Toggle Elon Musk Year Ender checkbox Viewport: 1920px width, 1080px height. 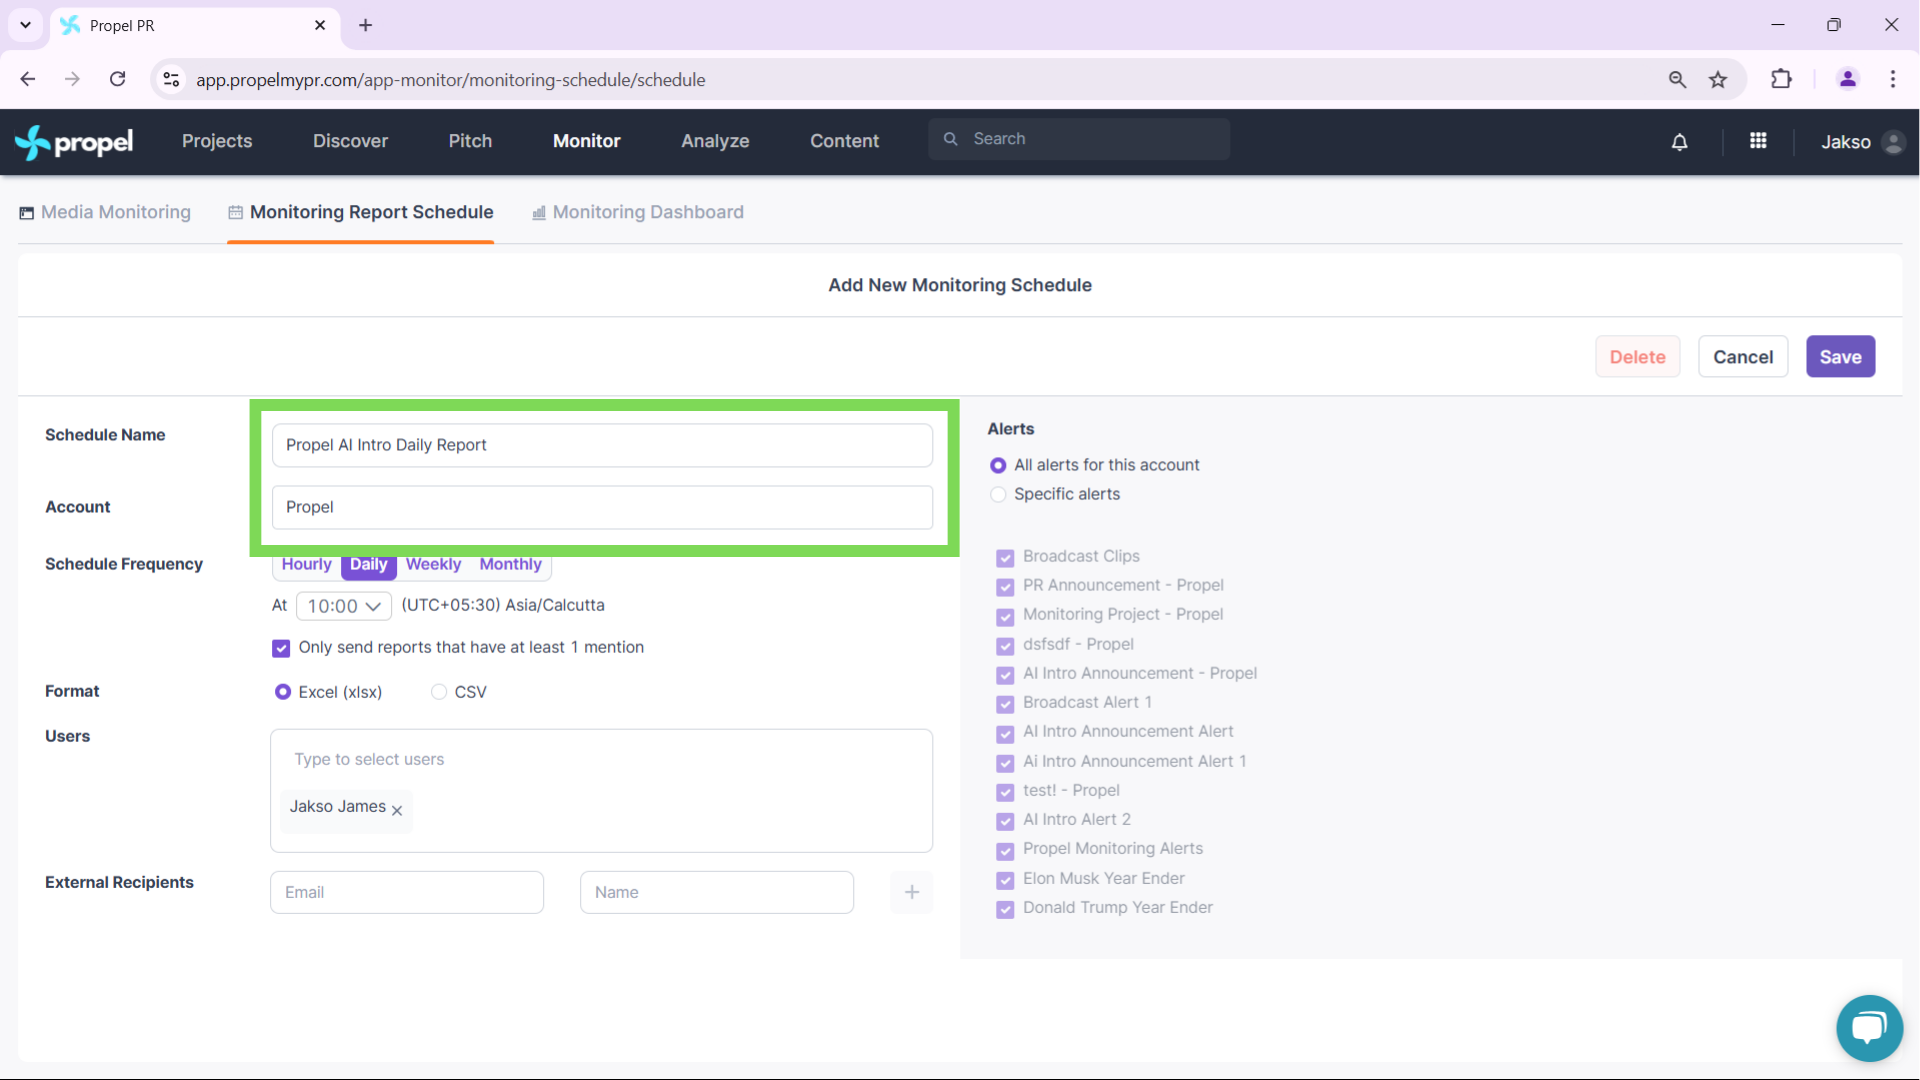pyautogui.click(x=1005, y=880)
